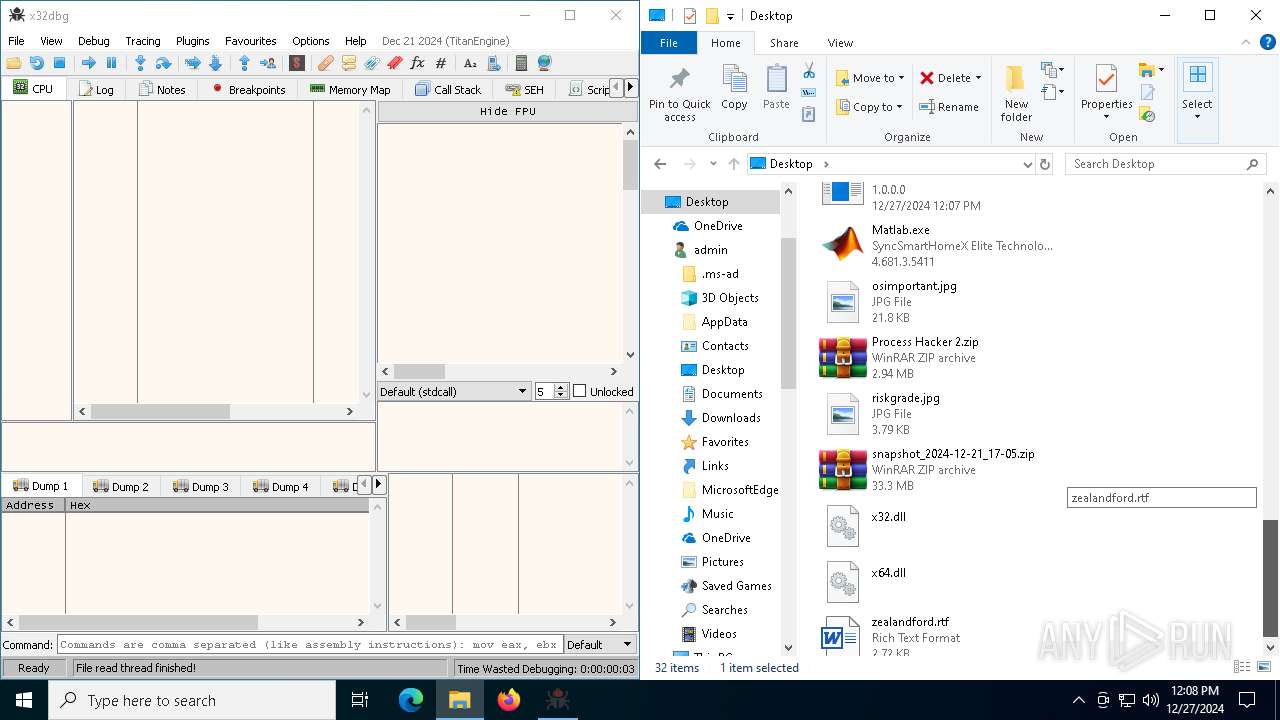
Task: Click the Step over icon
Action: (x=163, y=63)
